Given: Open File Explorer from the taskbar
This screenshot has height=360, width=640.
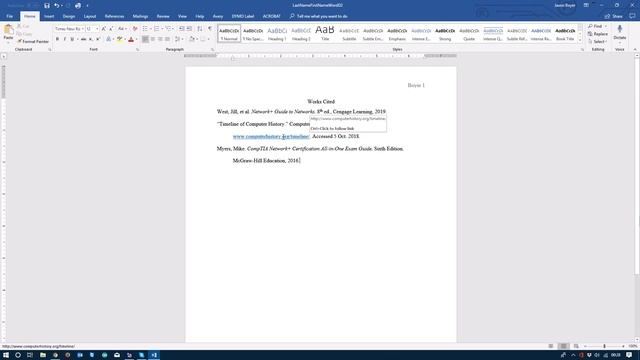Looking at the screenshot, I should (43, 355).
